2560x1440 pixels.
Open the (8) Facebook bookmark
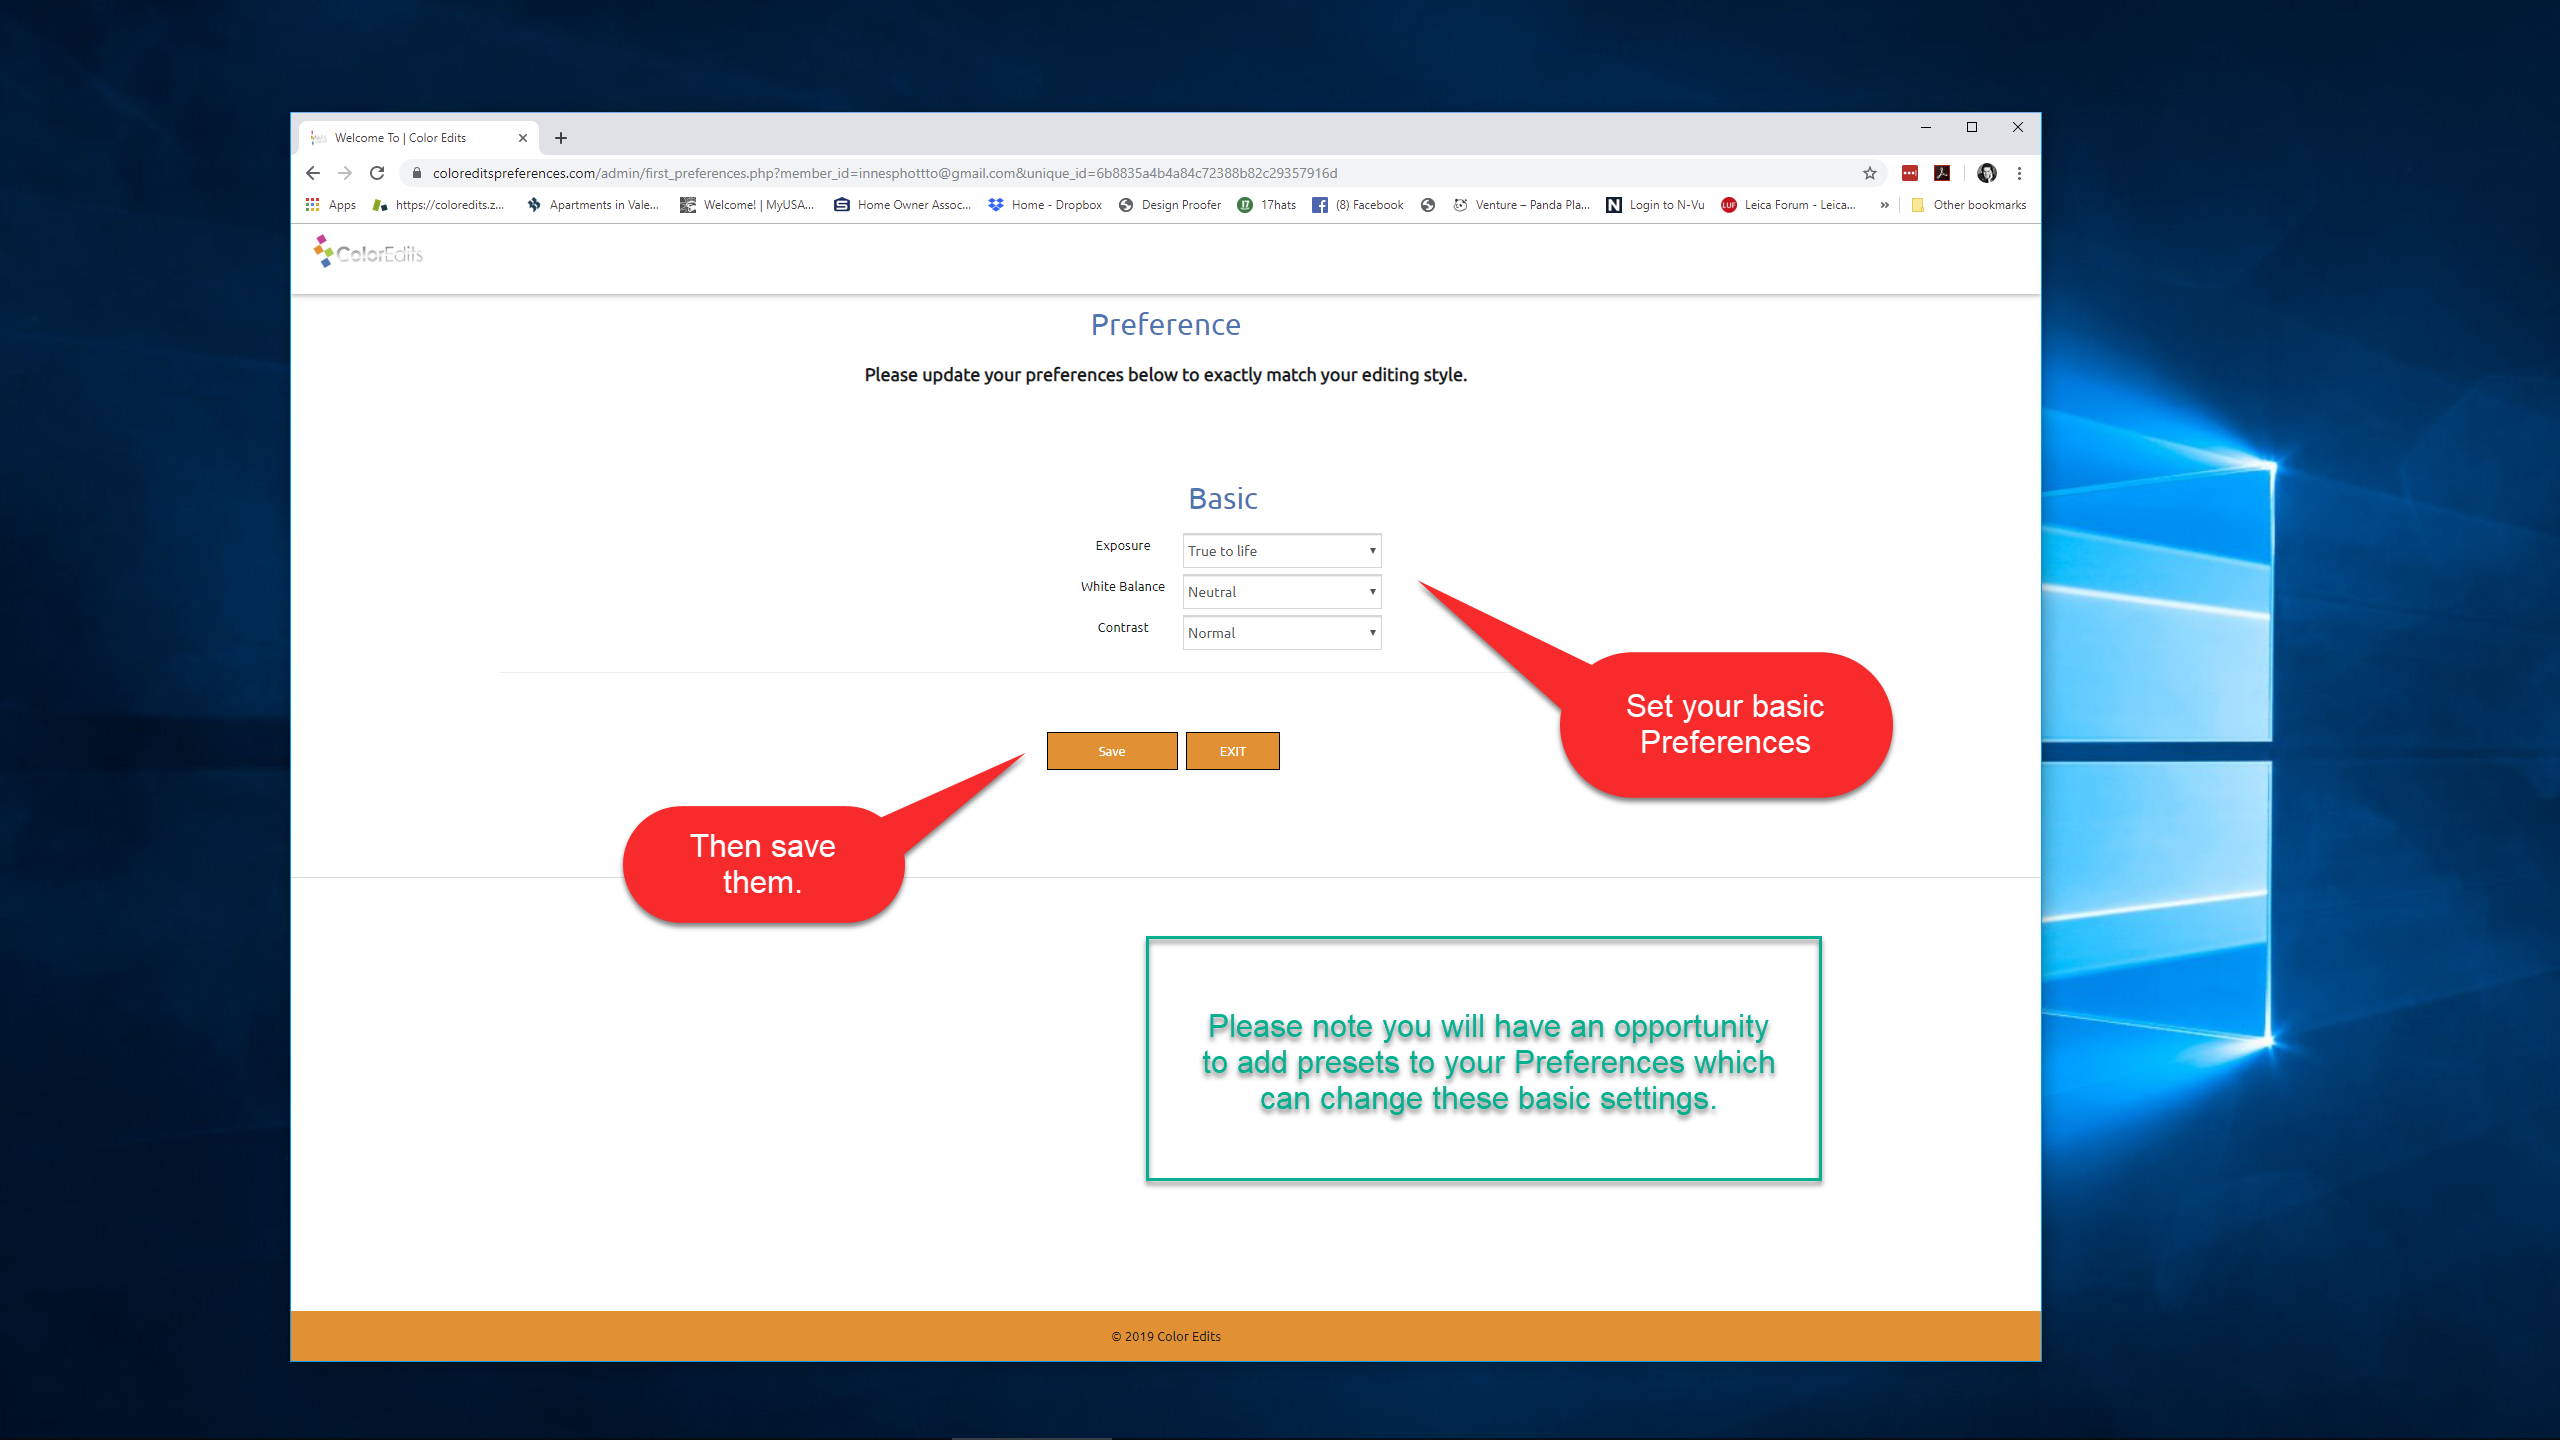1358,205
